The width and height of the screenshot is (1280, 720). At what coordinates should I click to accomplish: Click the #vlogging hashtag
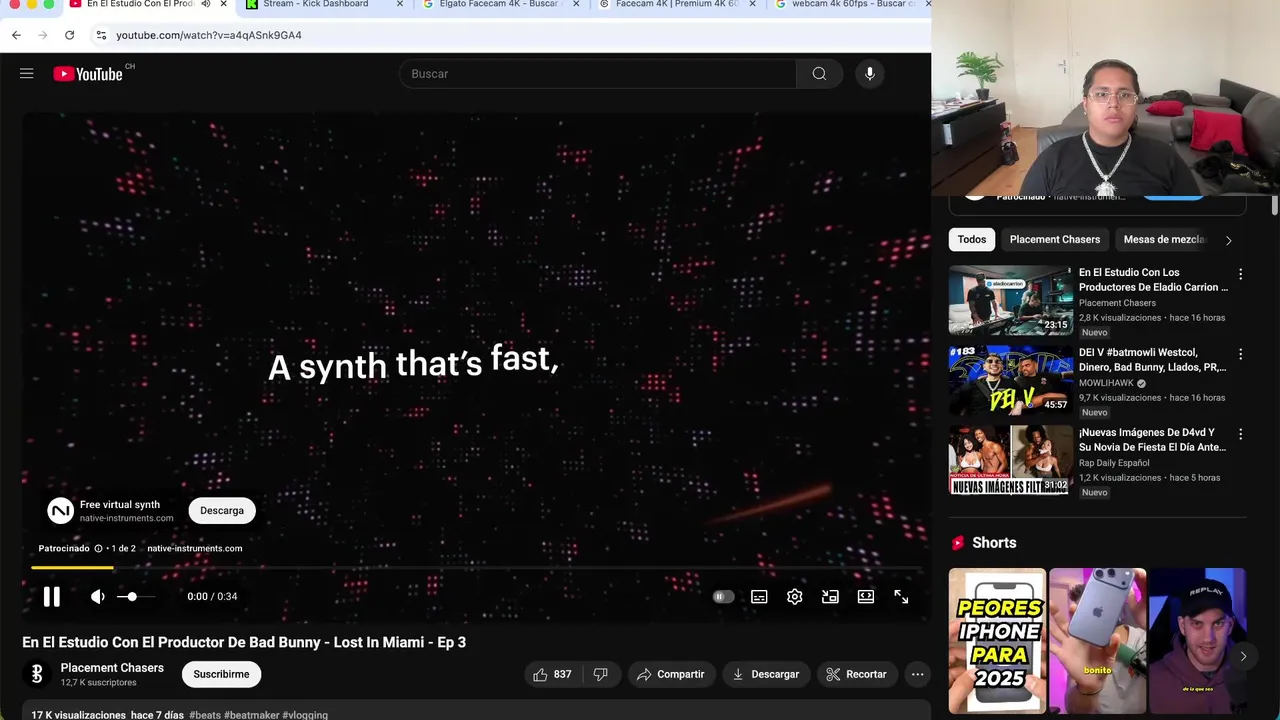[x=304, y=715]
